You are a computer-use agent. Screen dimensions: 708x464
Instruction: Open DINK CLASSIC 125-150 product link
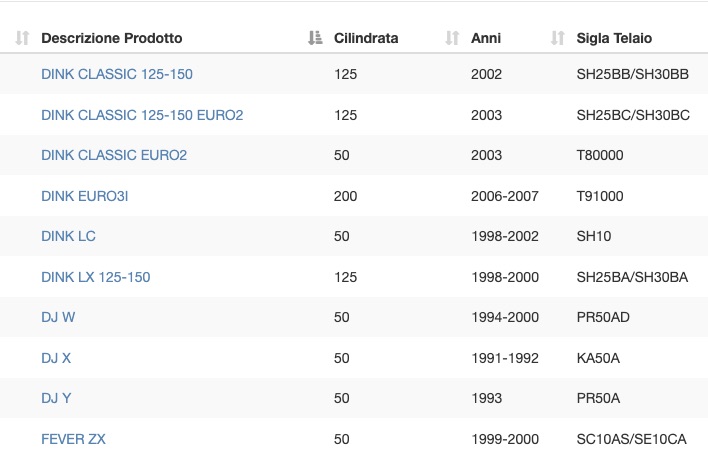[117, 74]
